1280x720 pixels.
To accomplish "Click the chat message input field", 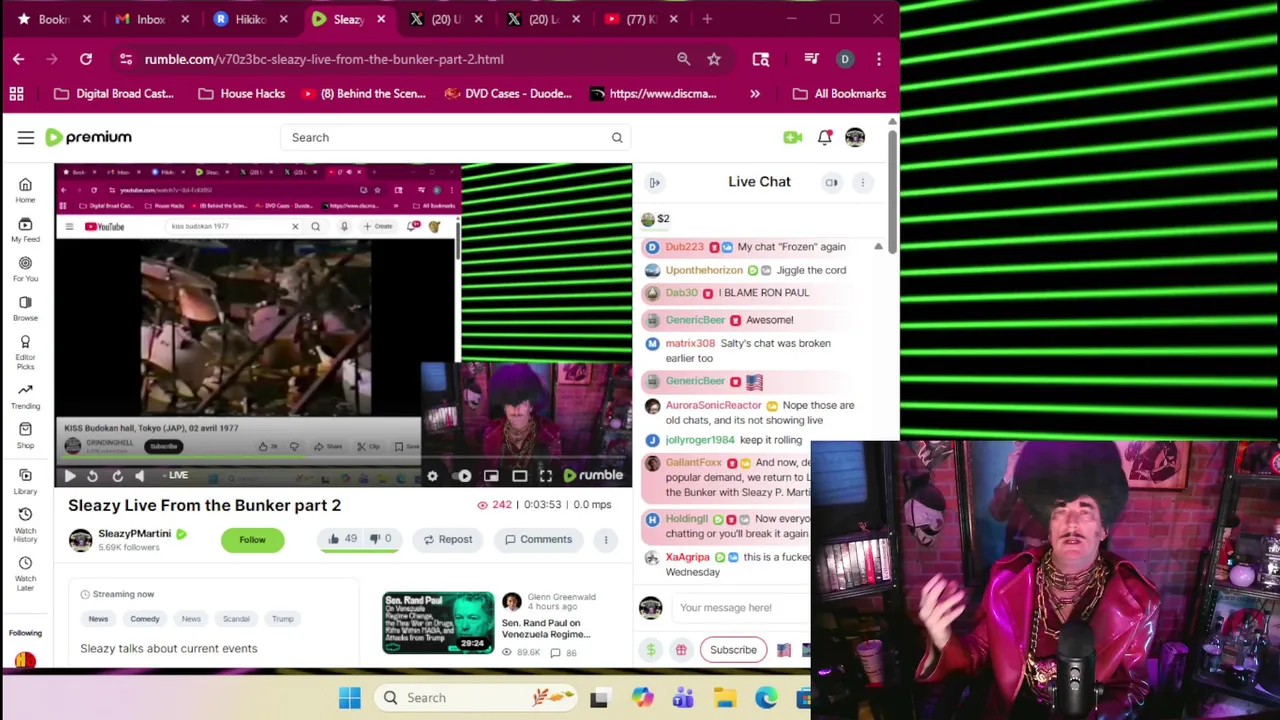I will (x=740, y=608).
